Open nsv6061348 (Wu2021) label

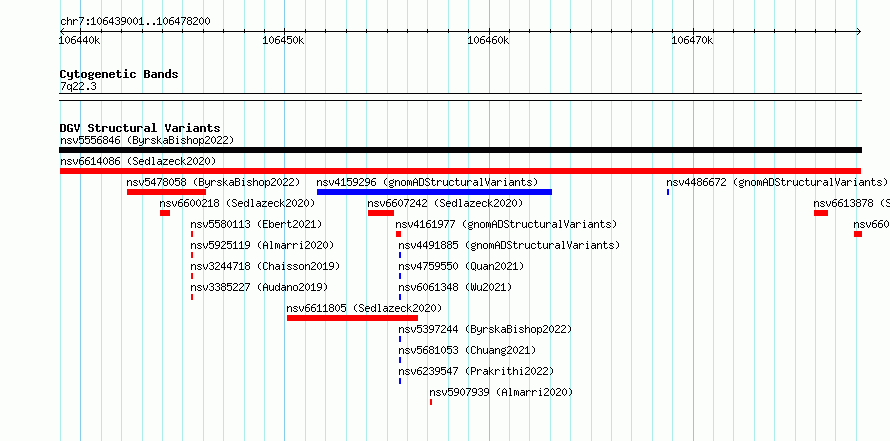(455, 287)
